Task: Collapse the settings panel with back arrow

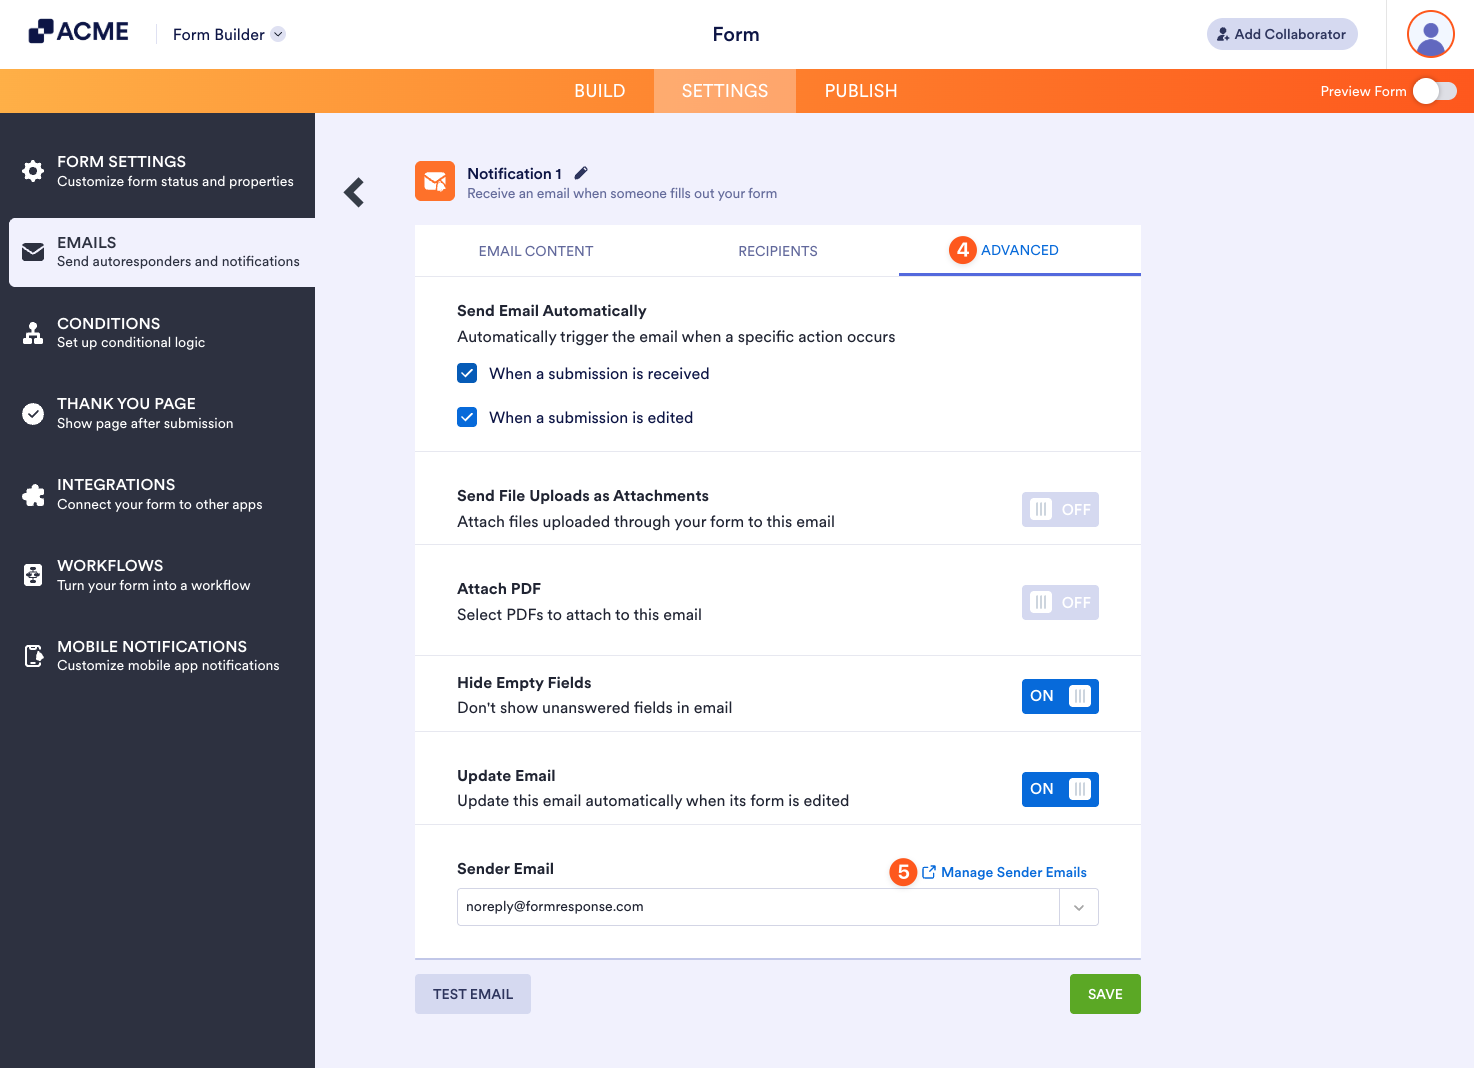Action: [x=353, y=192]
